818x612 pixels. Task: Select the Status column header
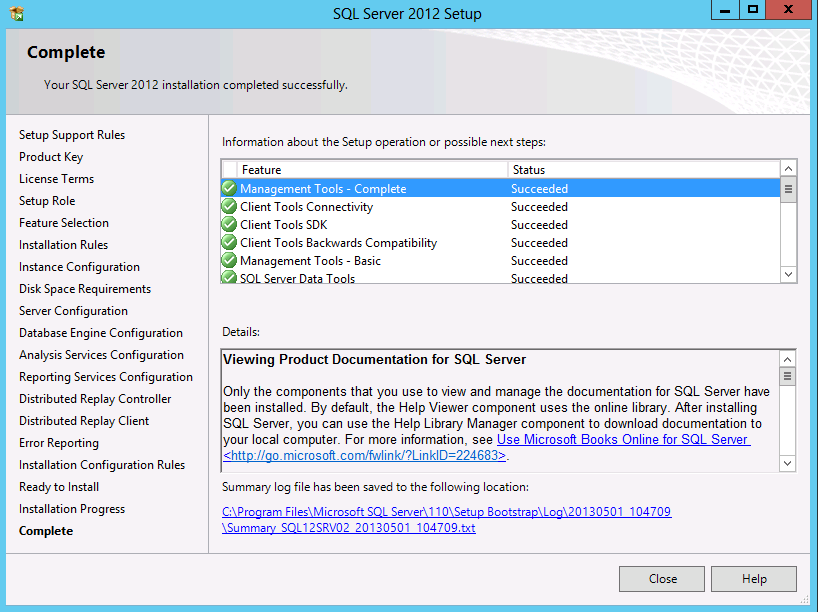tap(644, 170)
